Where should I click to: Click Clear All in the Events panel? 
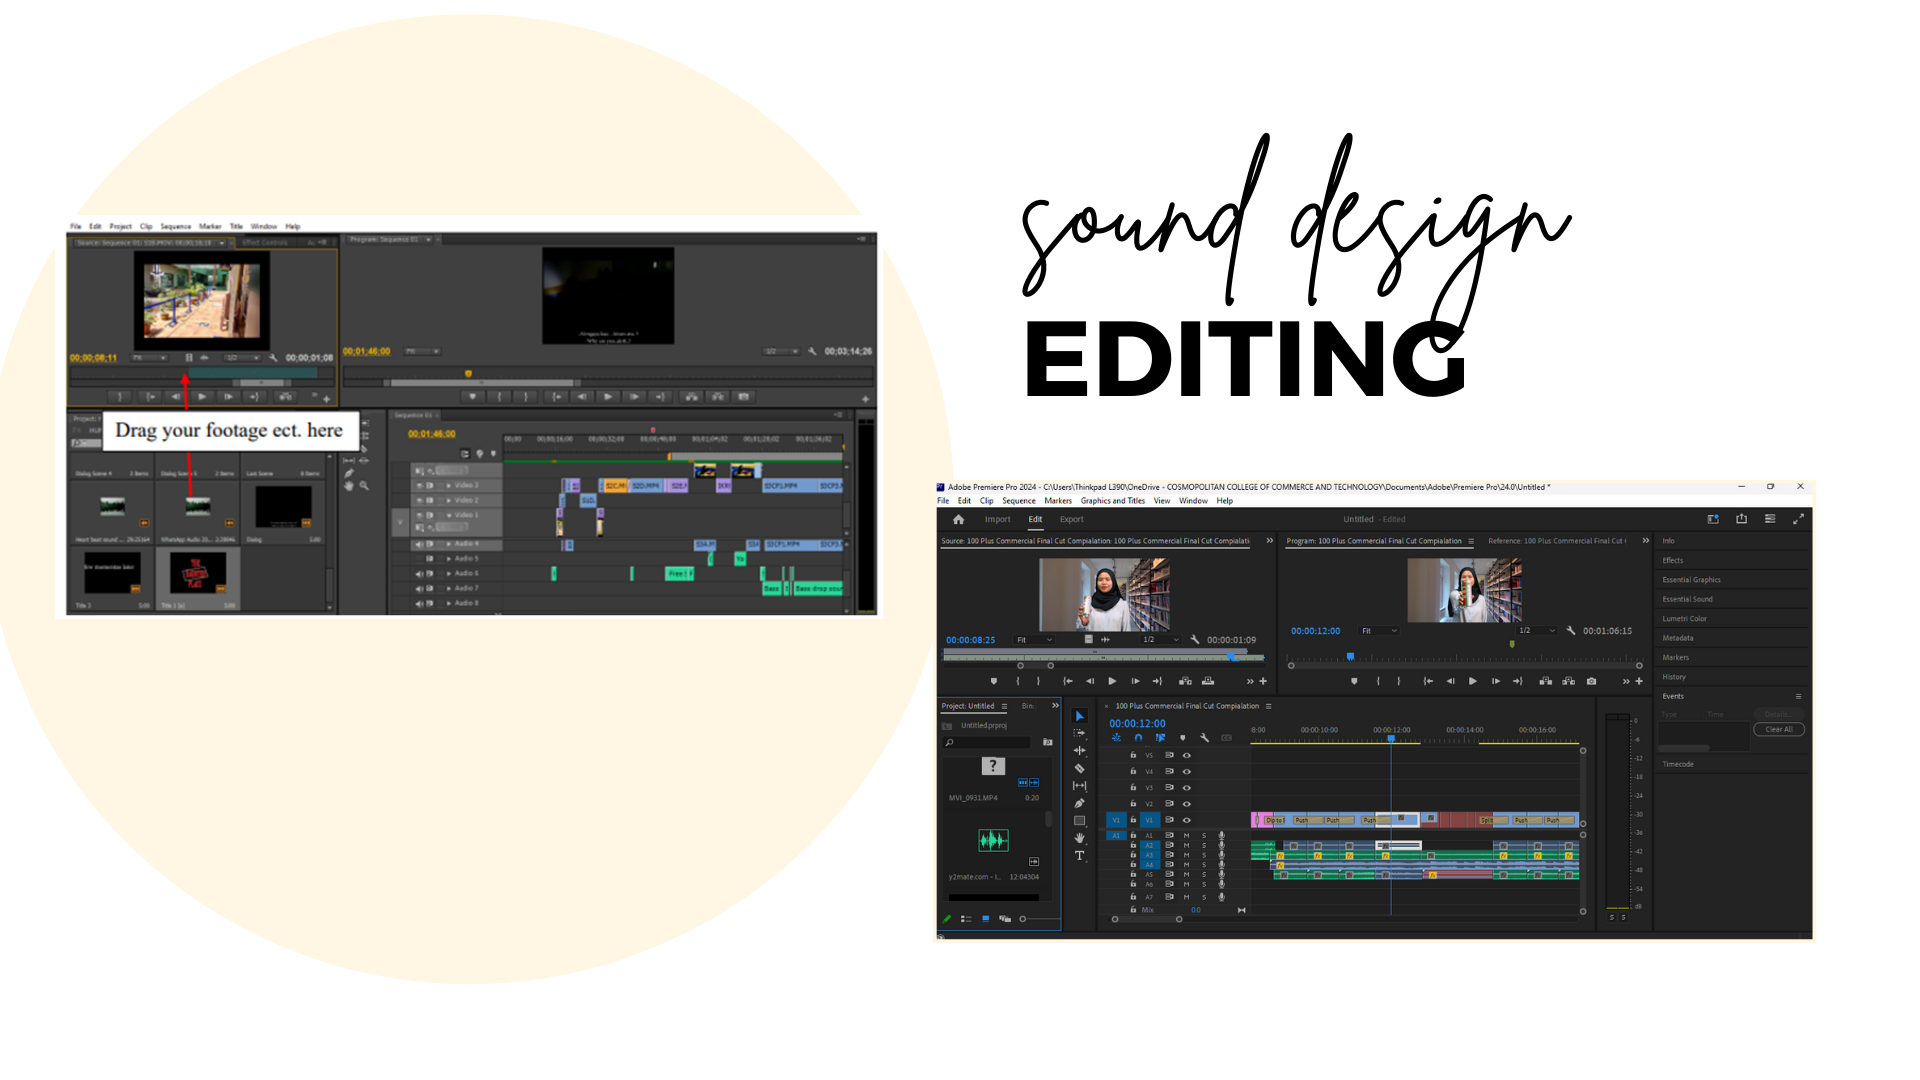point(1779,730)
